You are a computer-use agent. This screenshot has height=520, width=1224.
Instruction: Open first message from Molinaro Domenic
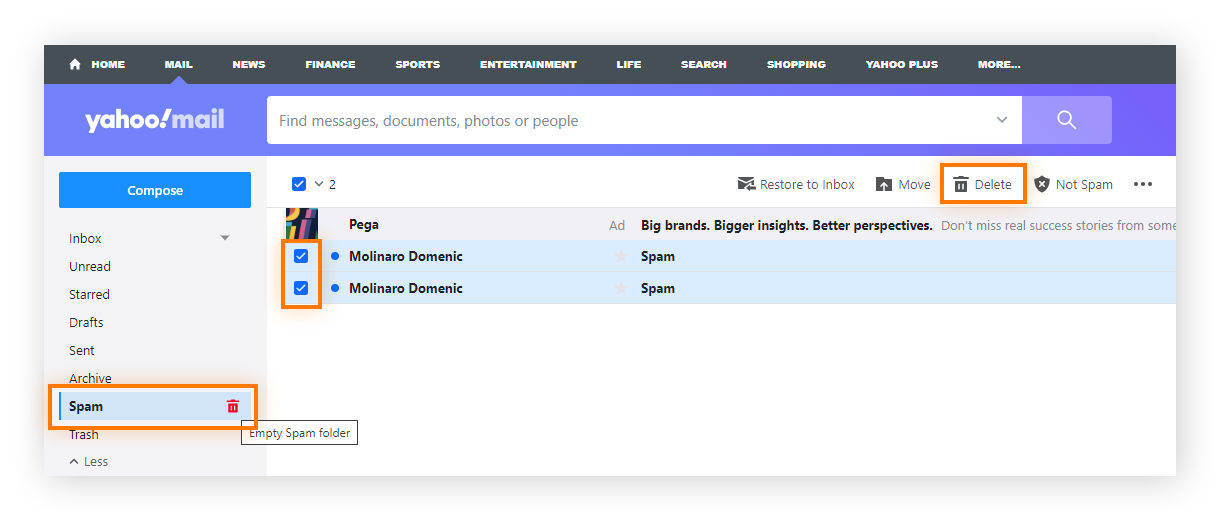click(x=405, y=256)
